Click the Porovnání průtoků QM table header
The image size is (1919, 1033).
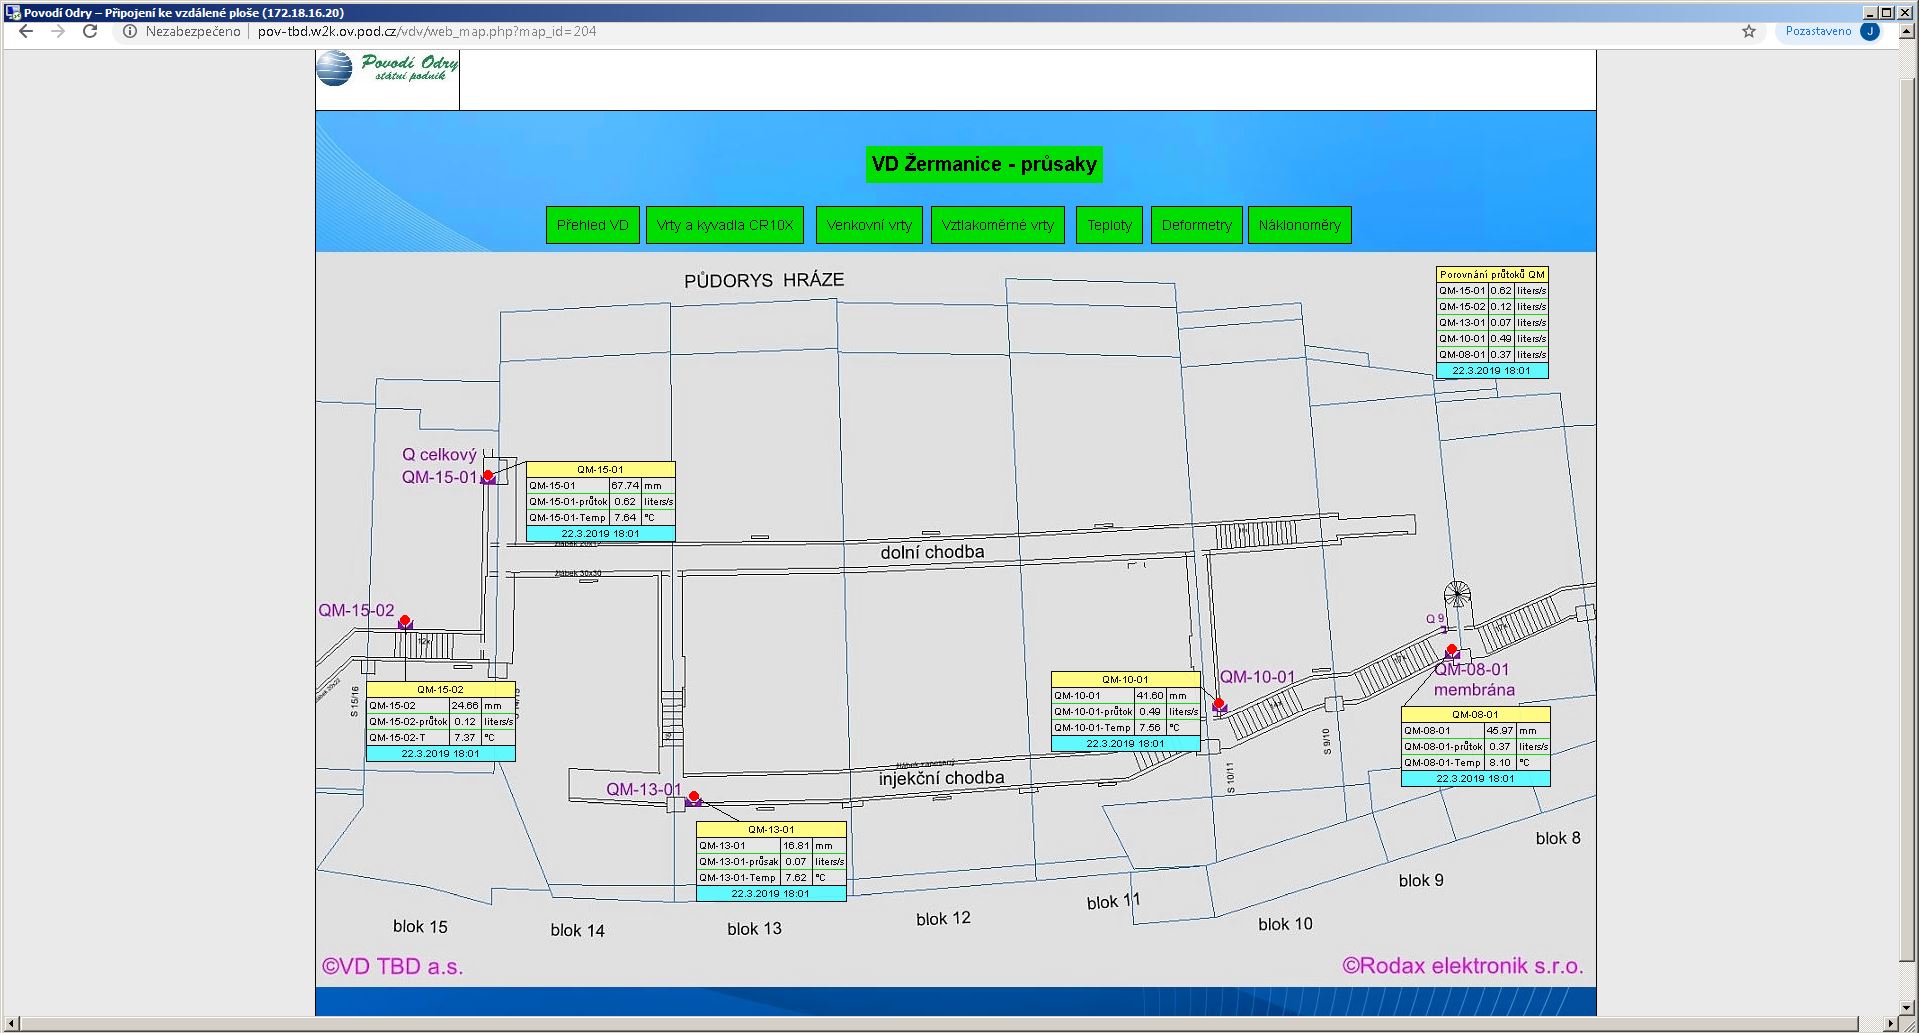pos(1492,274)
